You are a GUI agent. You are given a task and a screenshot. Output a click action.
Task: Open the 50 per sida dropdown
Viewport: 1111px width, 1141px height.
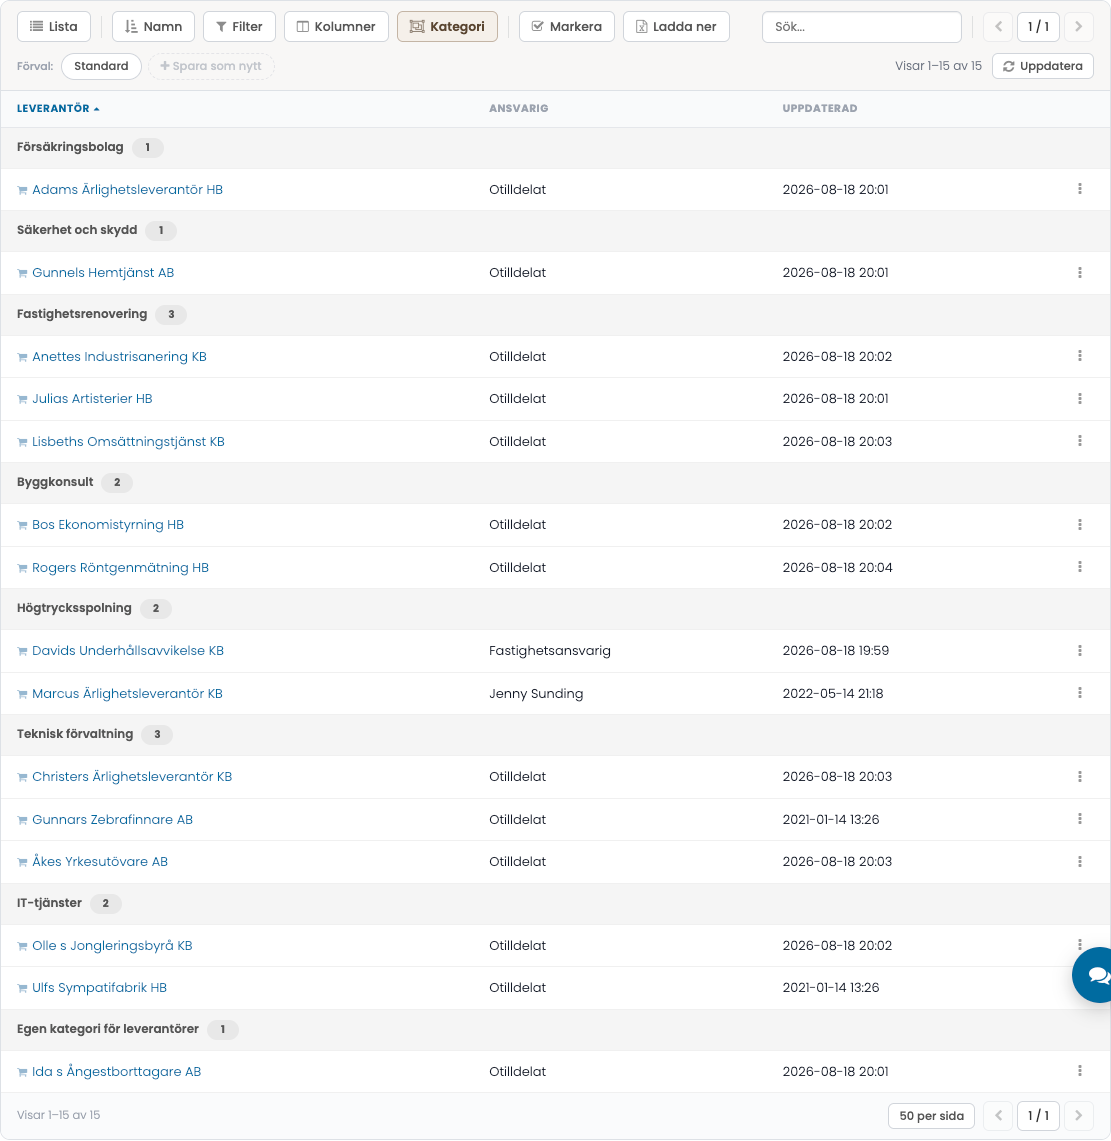pos(931,1116)
